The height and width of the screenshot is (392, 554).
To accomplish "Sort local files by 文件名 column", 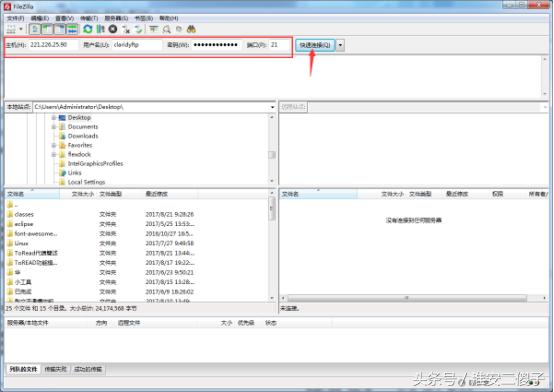I will pos(32,194).
